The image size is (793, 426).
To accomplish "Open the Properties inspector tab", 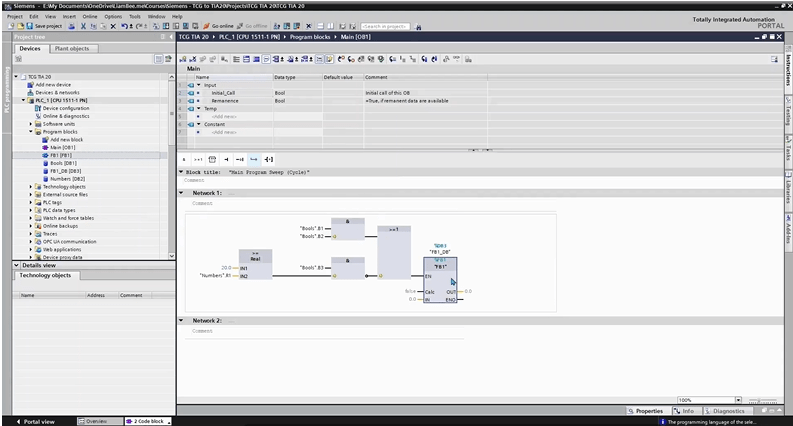I will (646, 411).
